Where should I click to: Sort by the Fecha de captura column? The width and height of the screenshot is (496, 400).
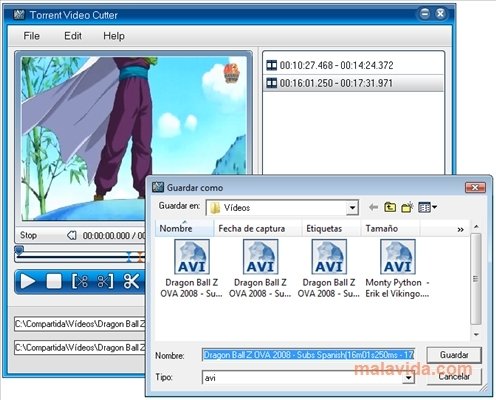258,228
